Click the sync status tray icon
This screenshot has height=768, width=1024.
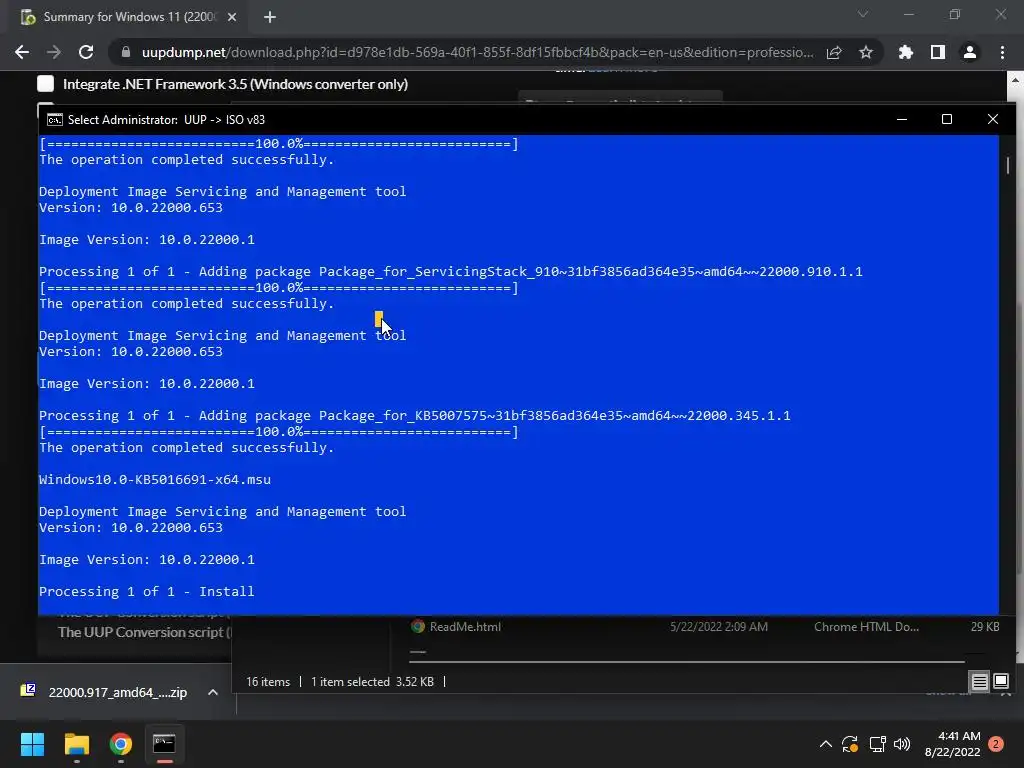point(850,744)
